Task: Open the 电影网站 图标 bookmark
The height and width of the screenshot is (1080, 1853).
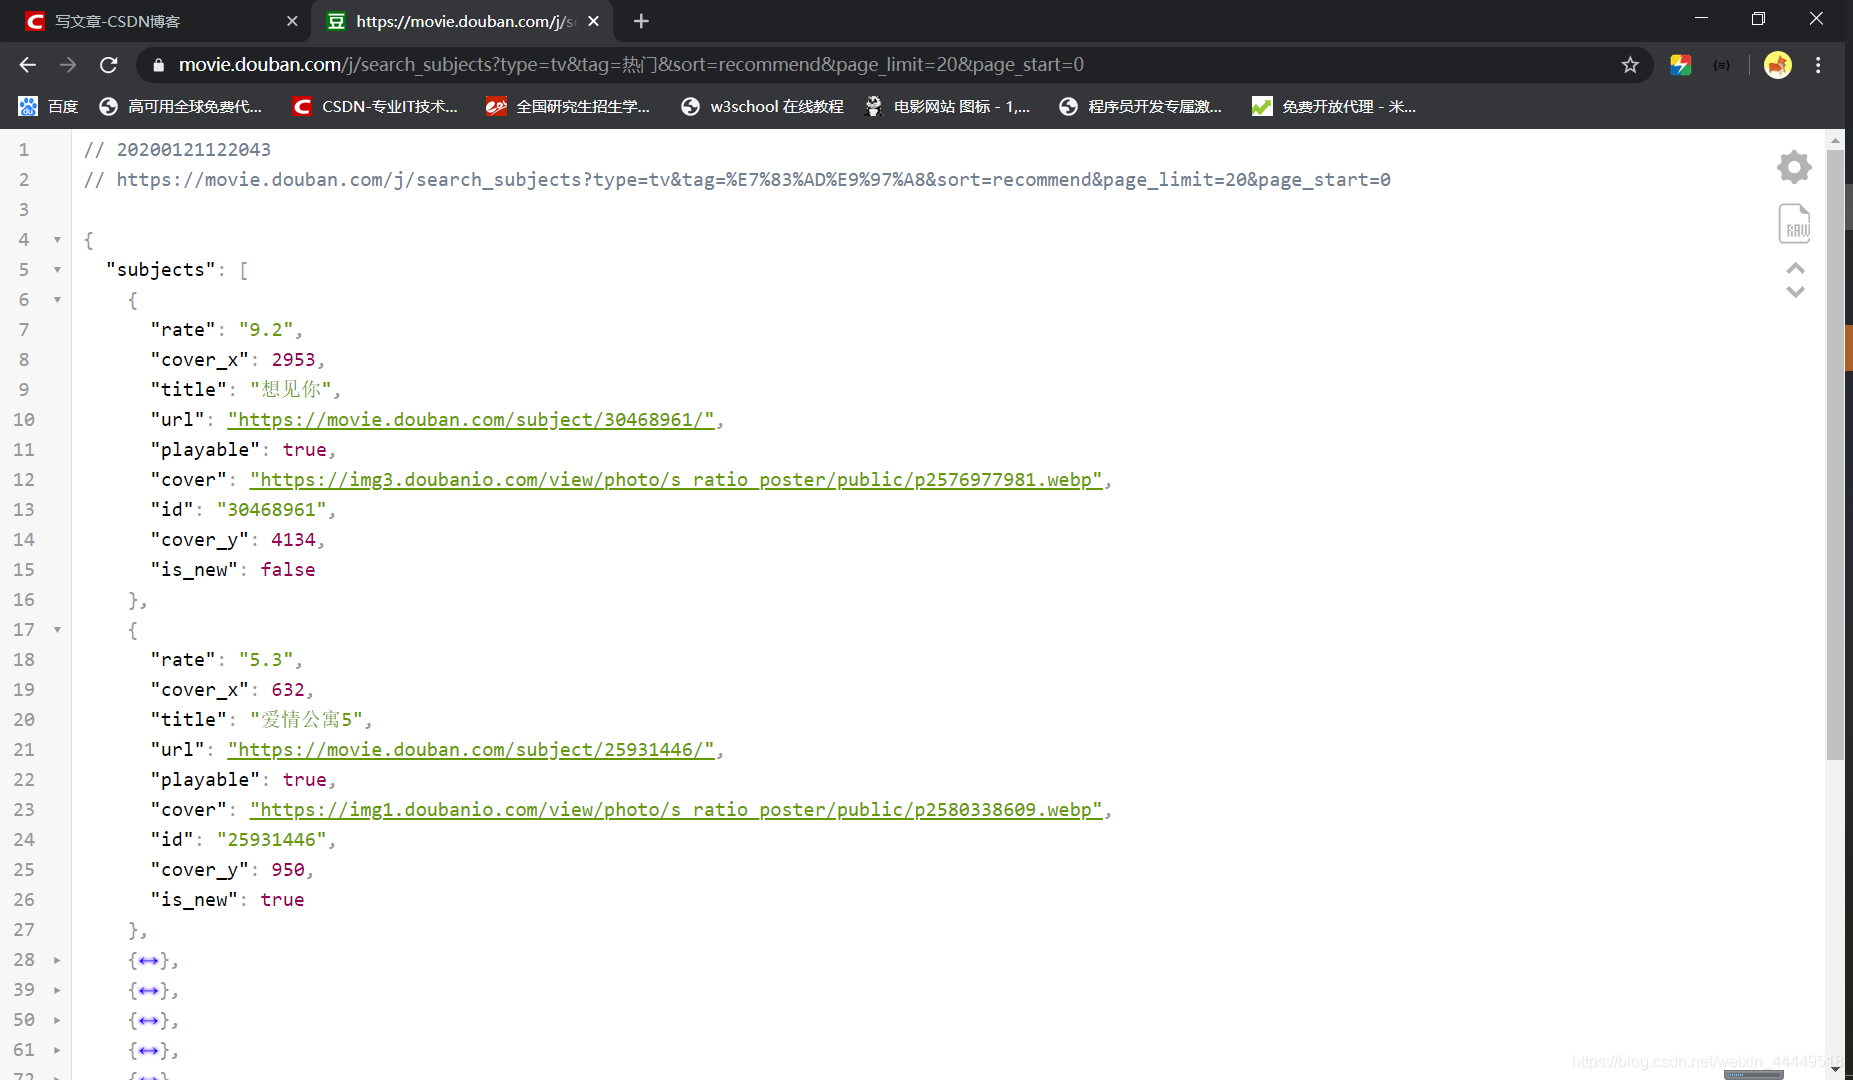Action: [x=947, y=106]
